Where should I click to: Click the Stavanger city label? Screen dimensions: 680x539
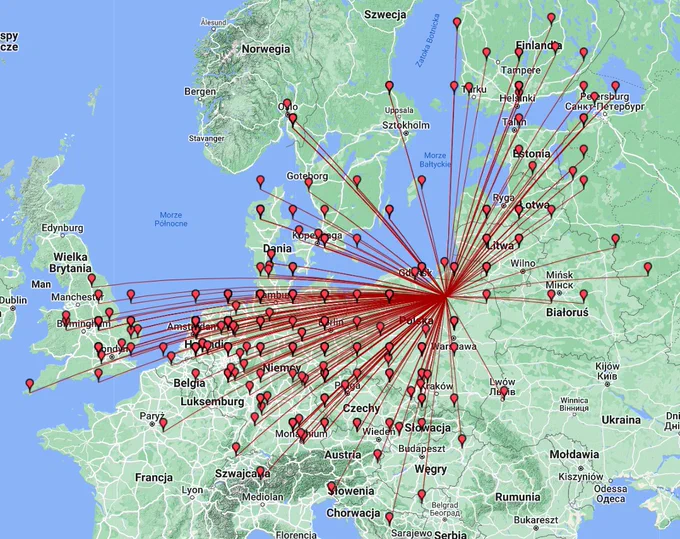206,138
